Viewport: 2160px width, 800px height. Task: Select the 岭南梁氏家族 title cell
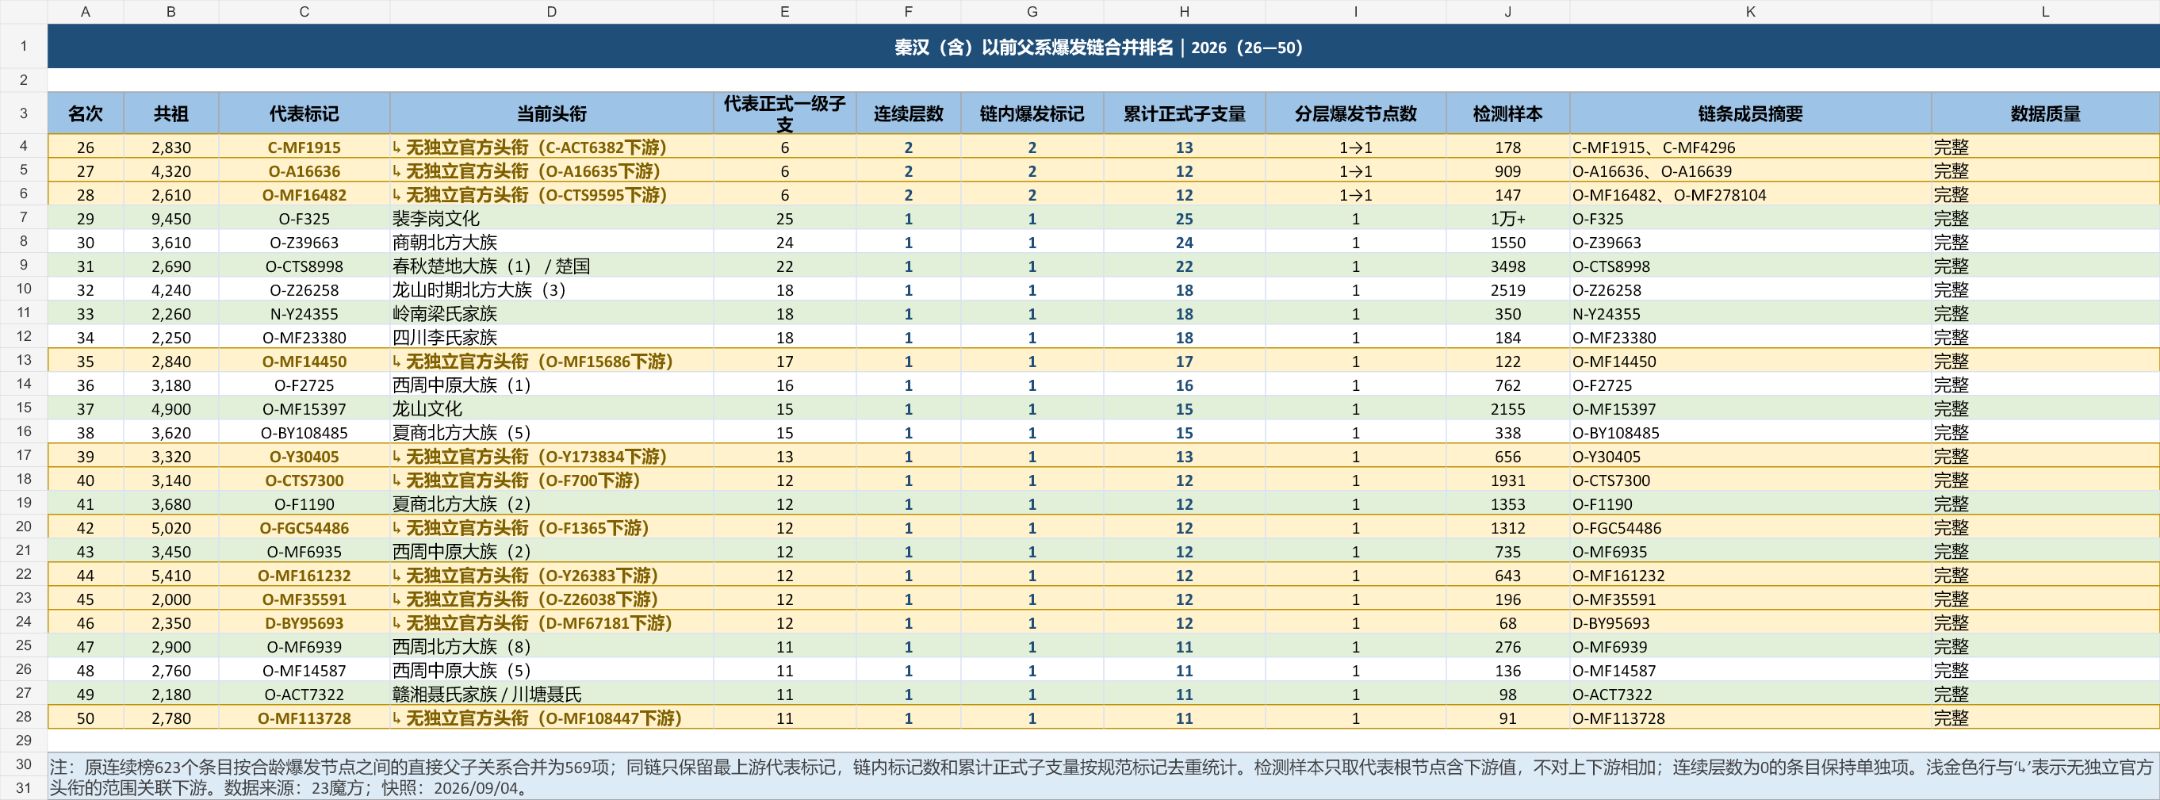coord(551,313)
